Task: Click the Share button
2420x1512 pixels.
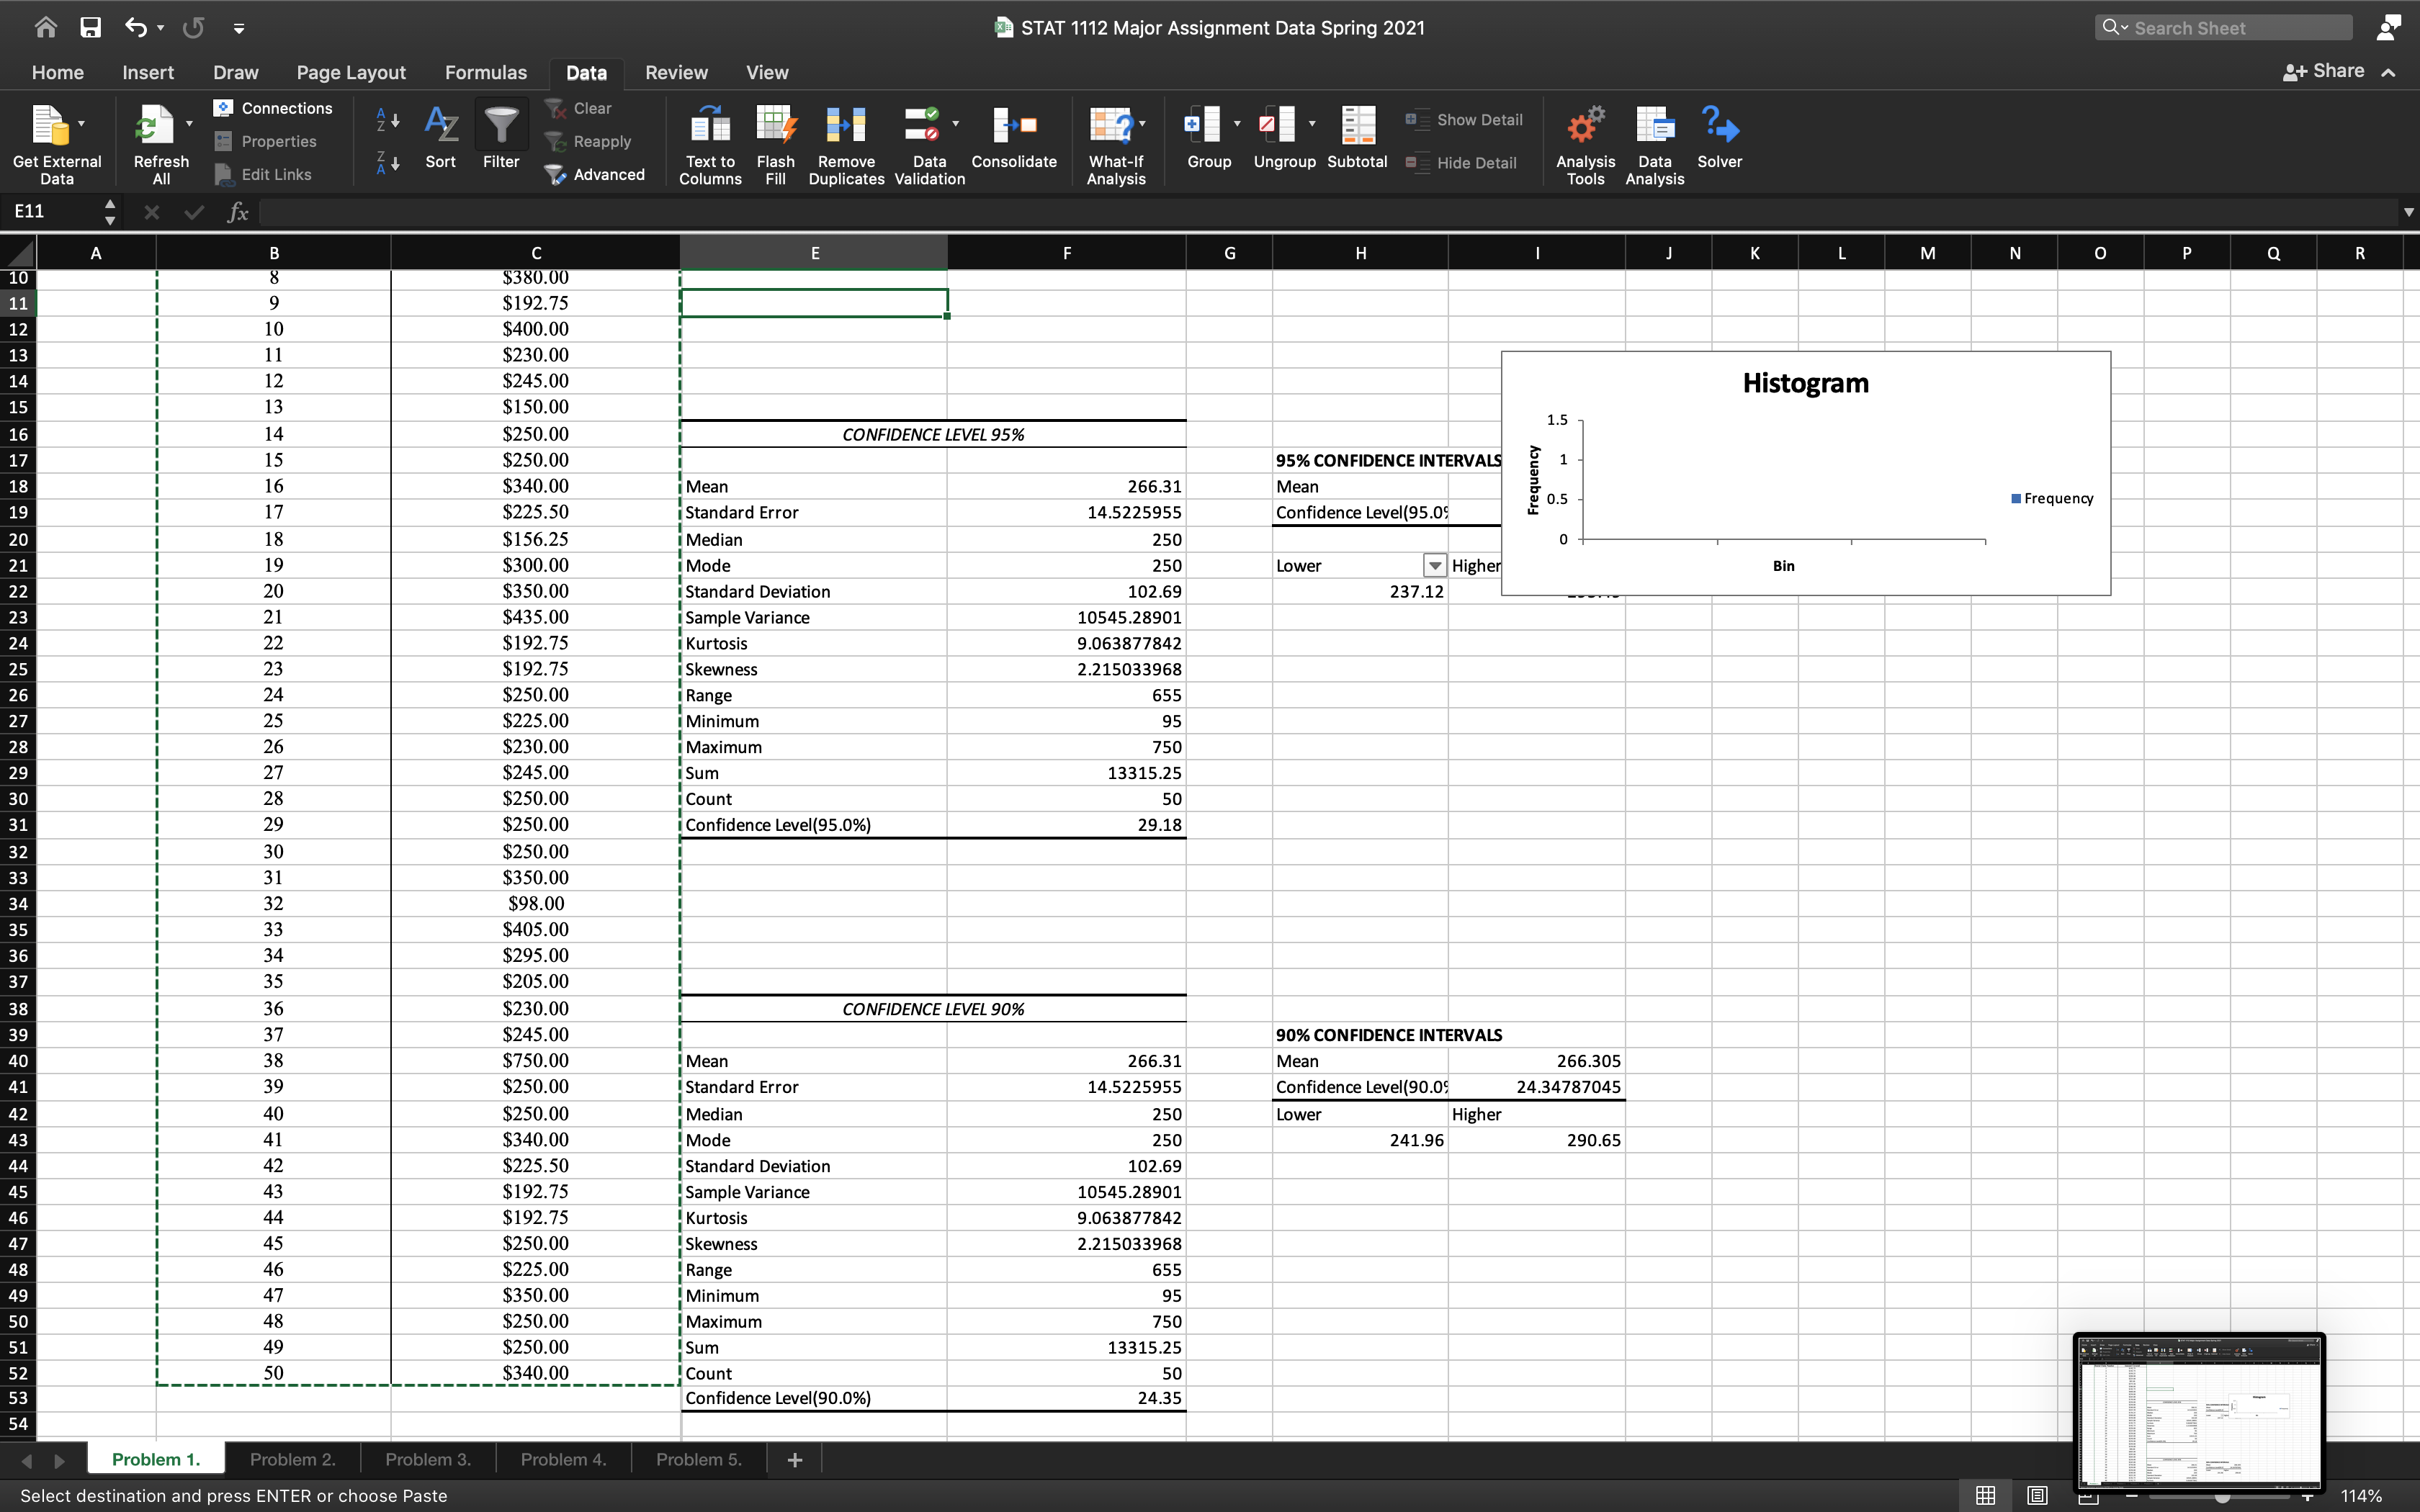Action: point(2325,71)
